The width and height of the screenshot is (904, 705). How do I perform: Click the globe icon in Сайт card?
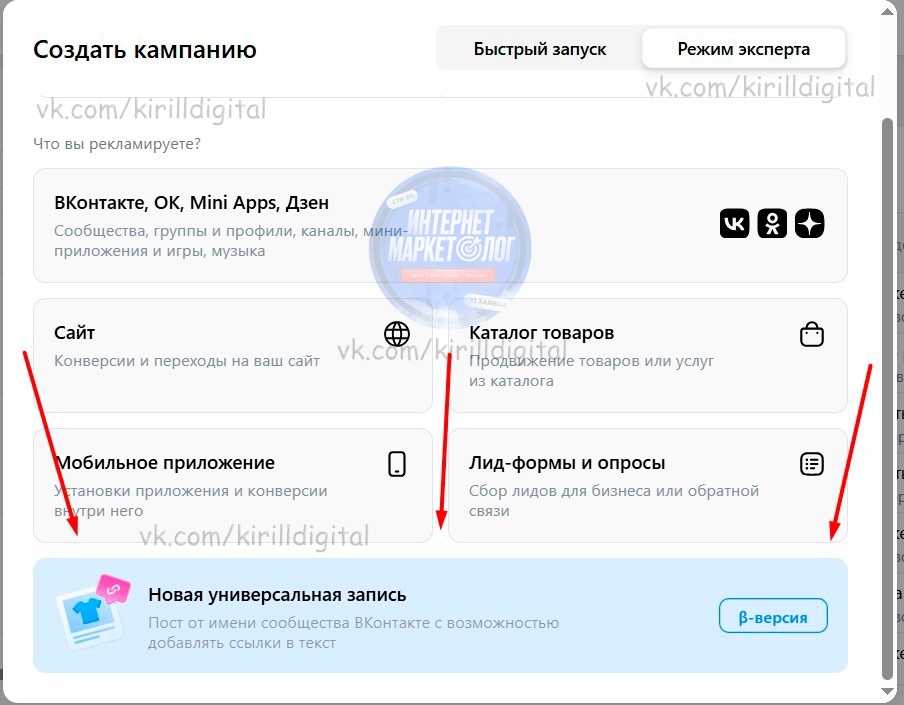pos(397,333)
